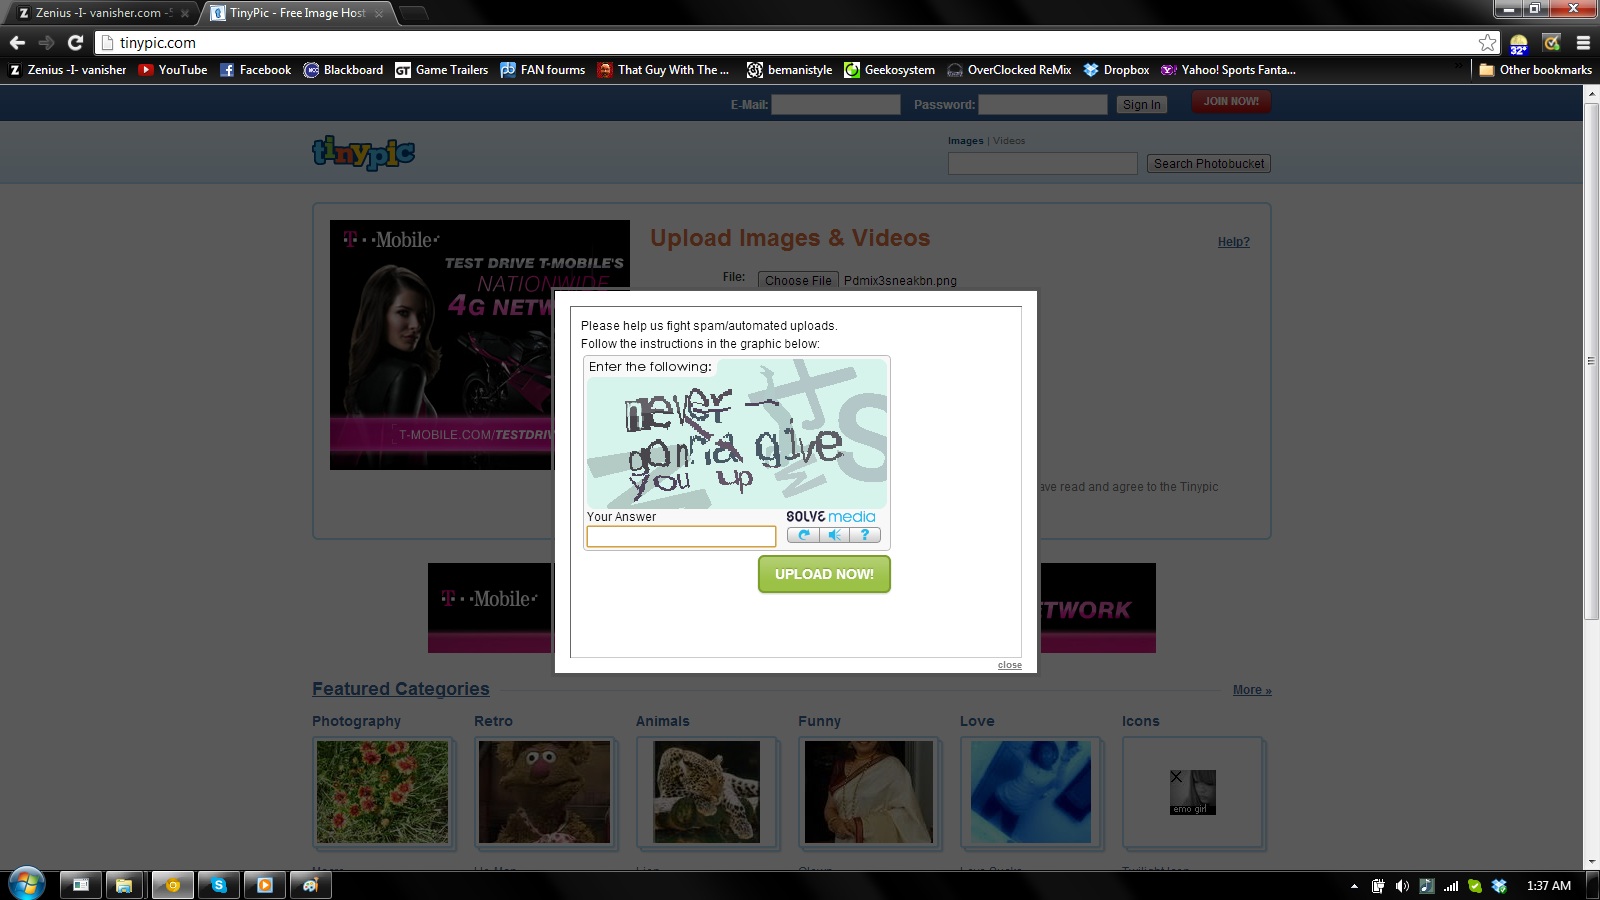The image size is (1600, 900).
Task: Open the Featured Categories heading link
Action: point(401,689)
